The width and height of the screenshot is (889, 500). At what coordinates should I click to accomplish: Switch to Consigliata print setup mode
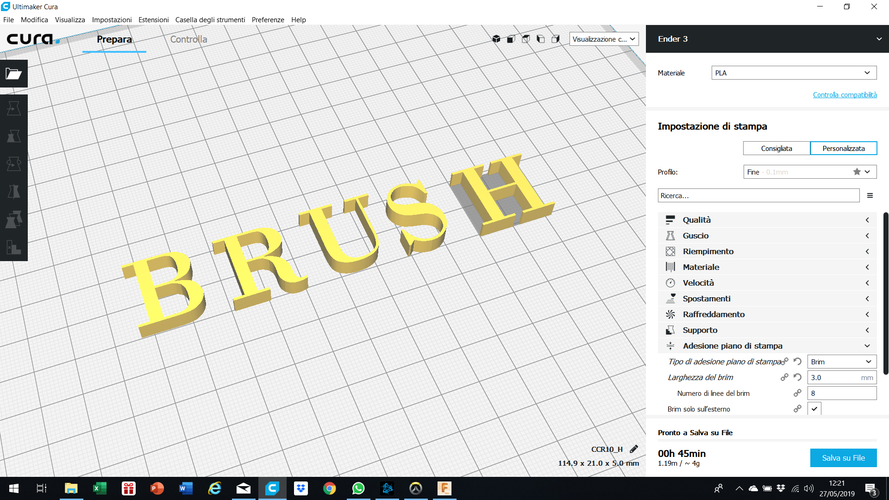776,149
